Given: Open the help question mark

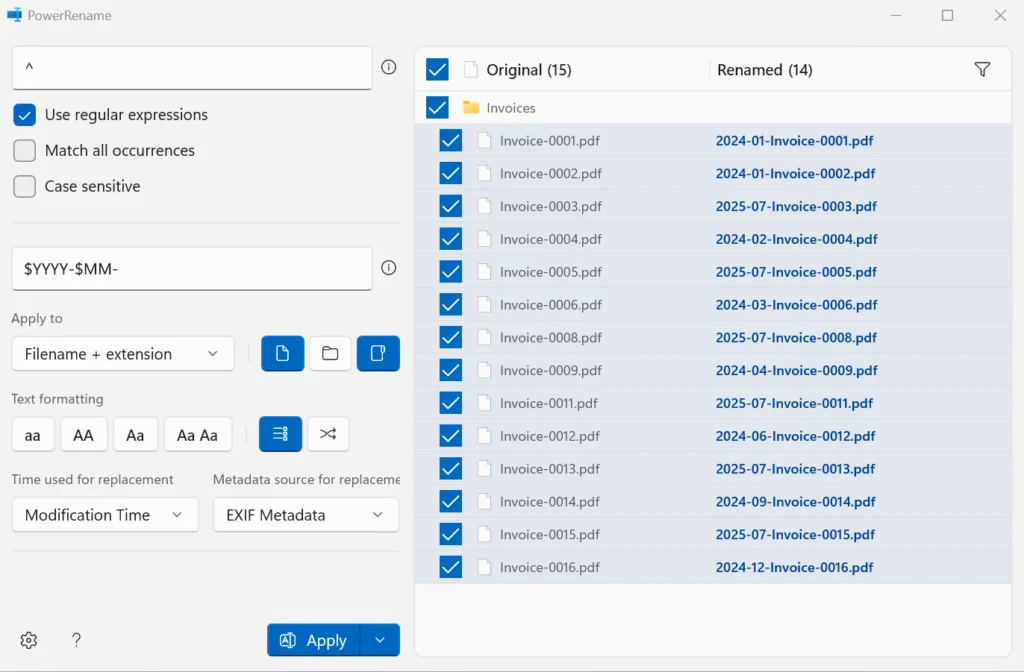Looking at the screenshot, I should pyautogui.click(x=76, y=640).
